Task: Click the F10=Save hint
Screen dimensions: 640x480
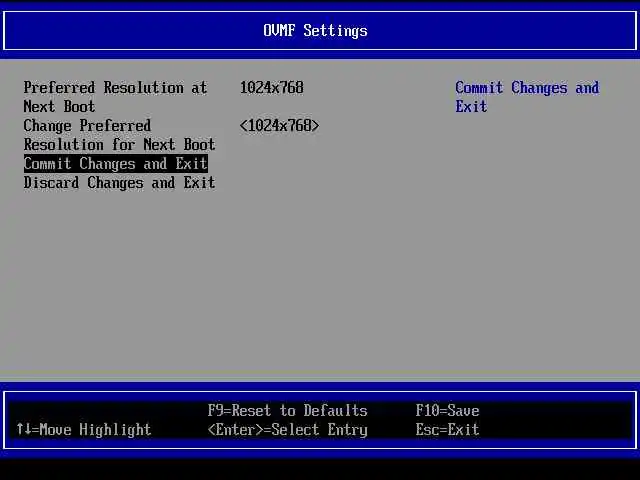Action: 447,410
